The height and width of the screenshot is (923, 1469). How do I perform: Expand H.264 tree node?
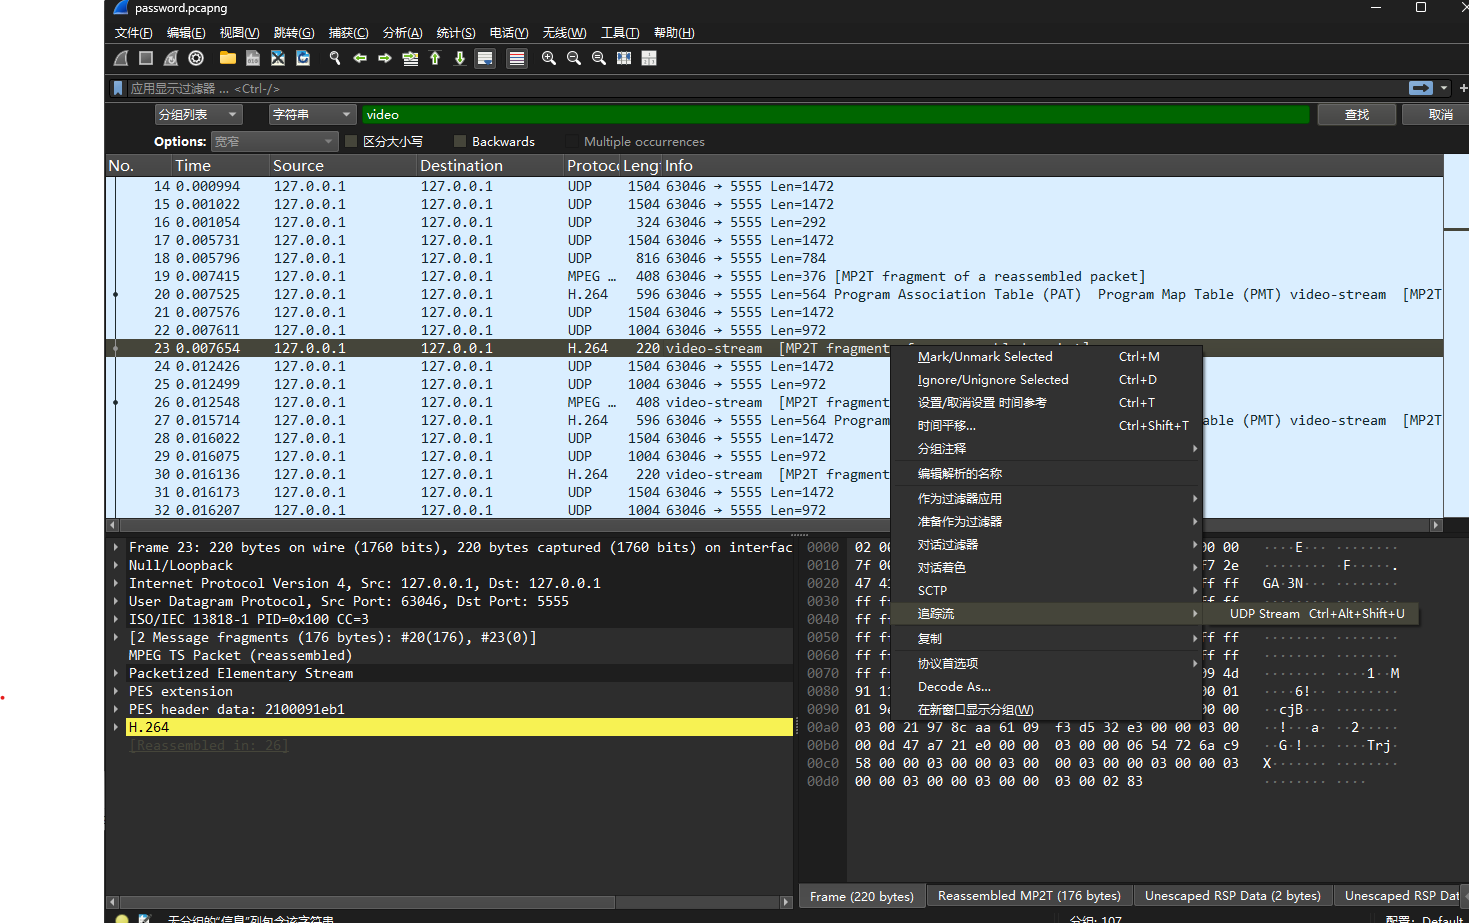pos(116,727)
